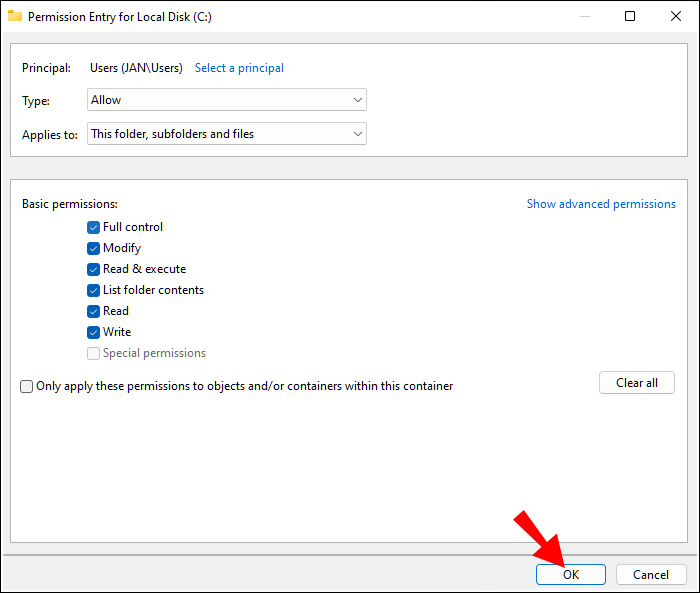Toggle the Modify permission checkbox
Screen dimensions: 700x593
[93, 248]
